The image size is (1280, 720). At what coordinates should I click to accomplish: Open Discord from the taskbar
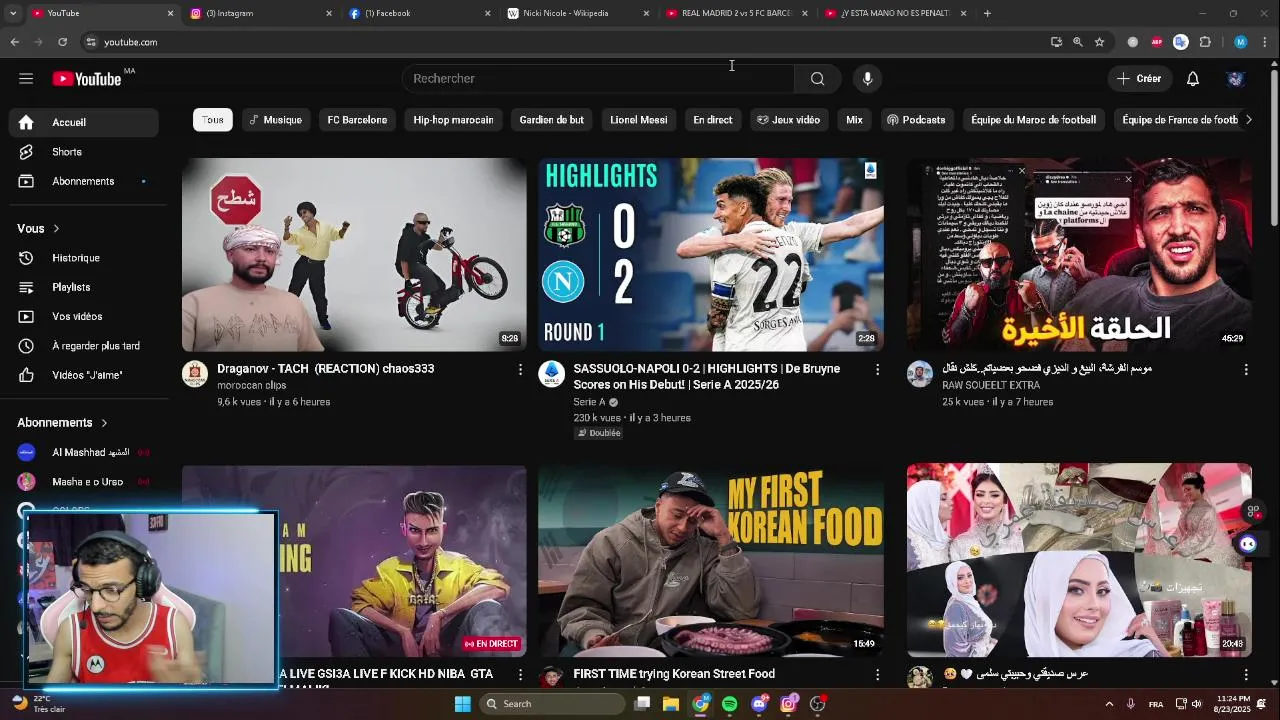click(759, 704)
